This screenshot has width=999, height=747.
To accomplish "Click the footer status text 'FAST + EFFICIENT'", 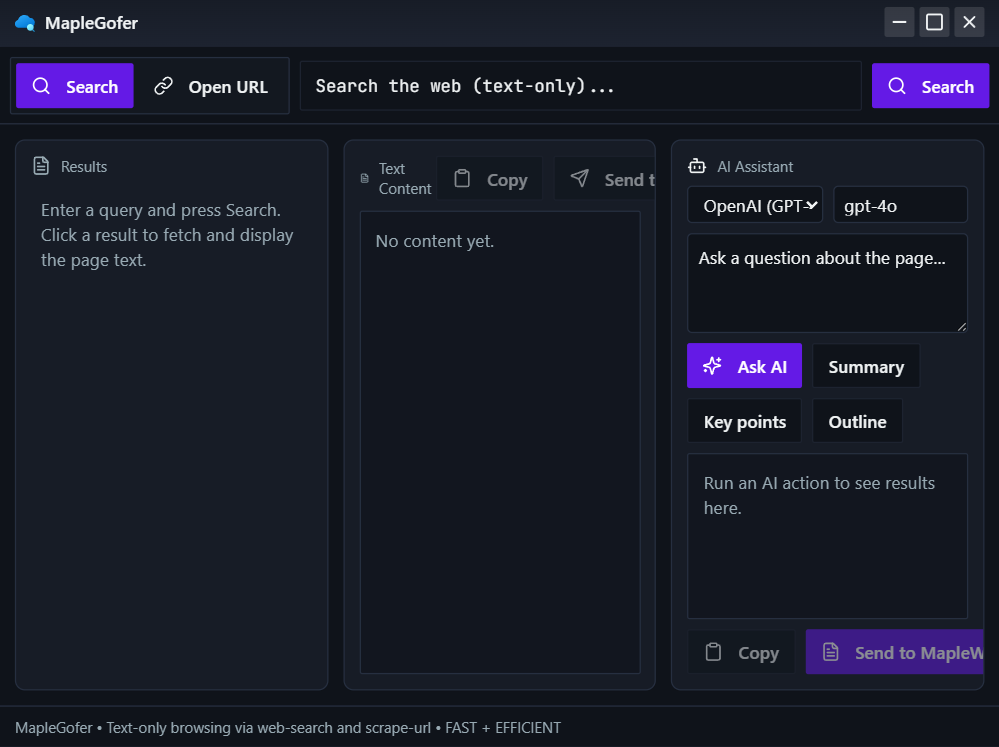I will click(503, 728).
